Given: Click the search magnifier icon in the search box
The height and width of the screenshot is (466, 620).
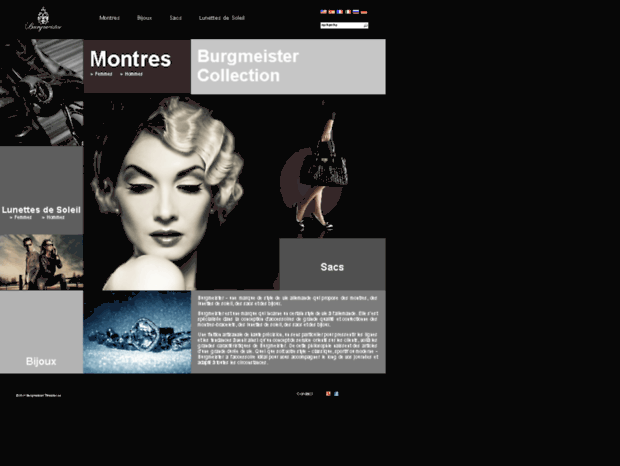Looking at the screenshot, I should pos(365,26).
